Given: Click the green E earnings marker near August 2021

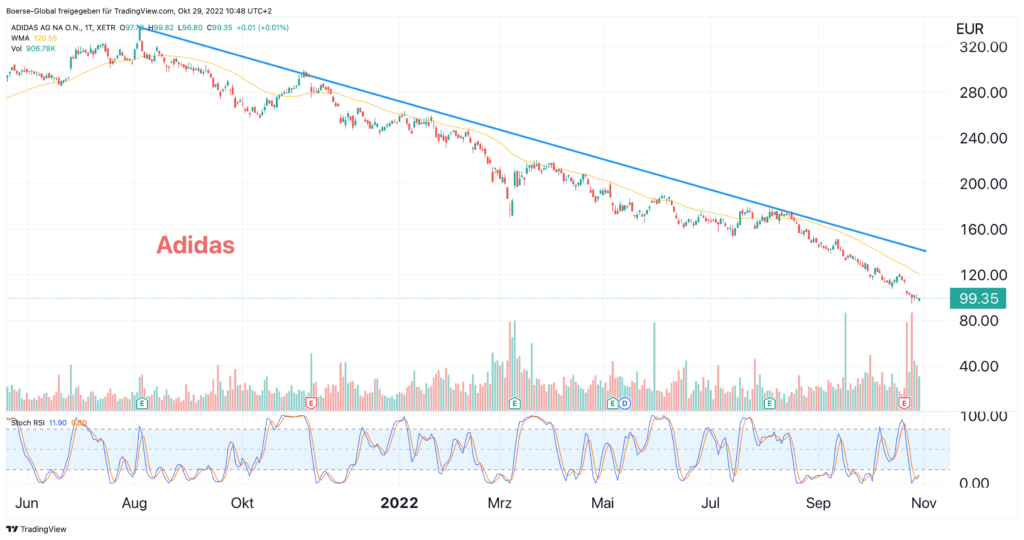Looking at the screenshot, I should (x=142, y=404).
